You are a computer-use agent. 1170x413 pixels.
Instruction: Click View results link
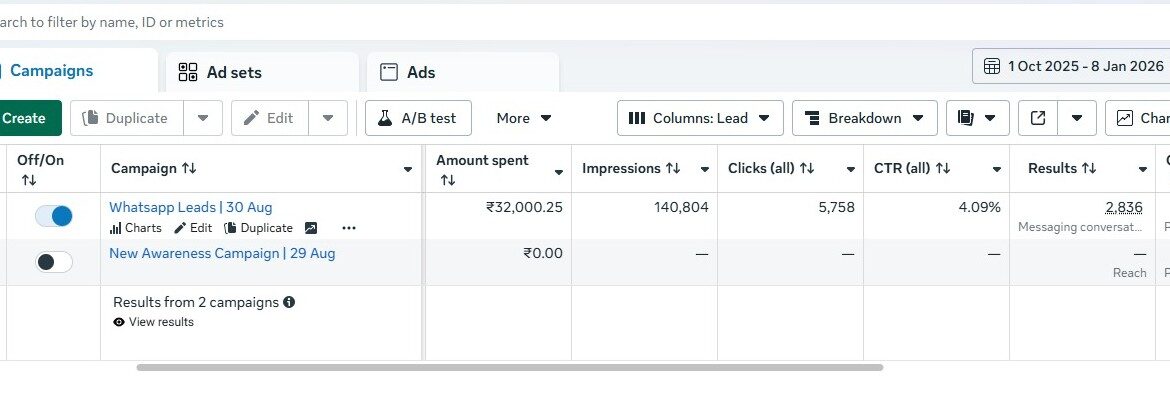coord(153,322)
